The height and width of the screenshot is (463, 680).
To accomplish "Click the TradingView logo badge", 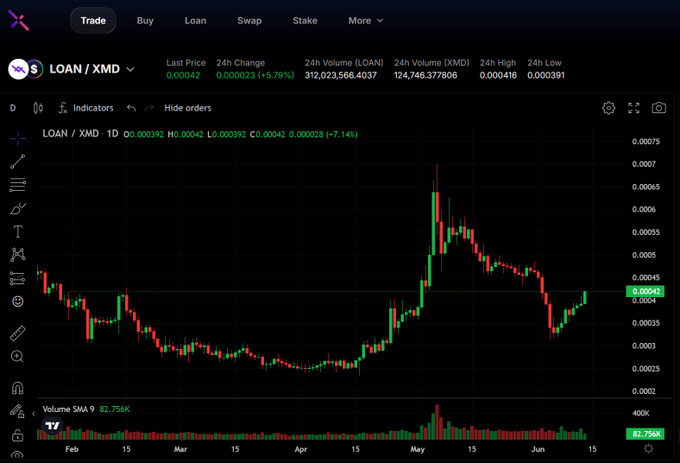I will coord(52,426).
